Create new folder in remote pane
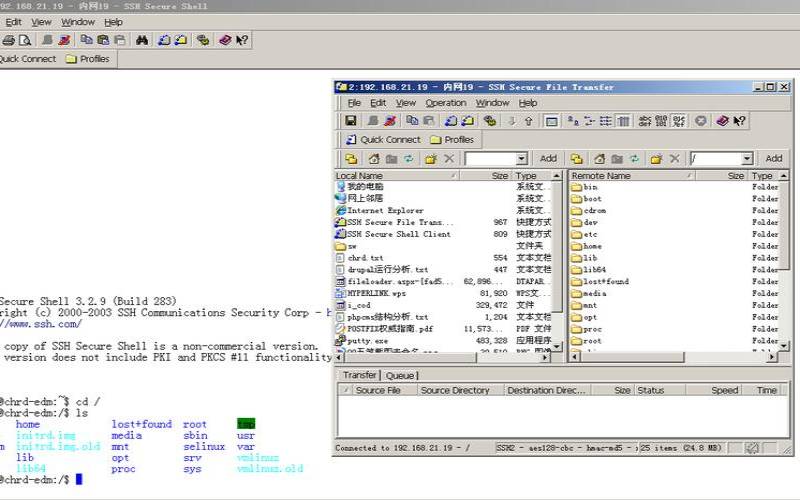 [656, 159]
